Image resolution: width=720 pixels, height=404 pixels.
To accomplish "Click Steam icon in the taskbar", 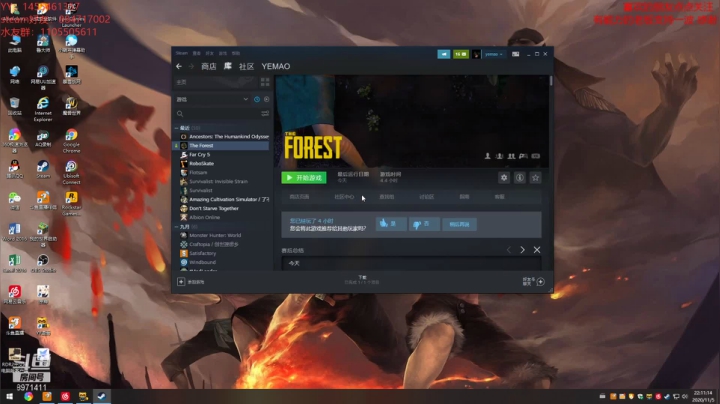I will 102,396.
